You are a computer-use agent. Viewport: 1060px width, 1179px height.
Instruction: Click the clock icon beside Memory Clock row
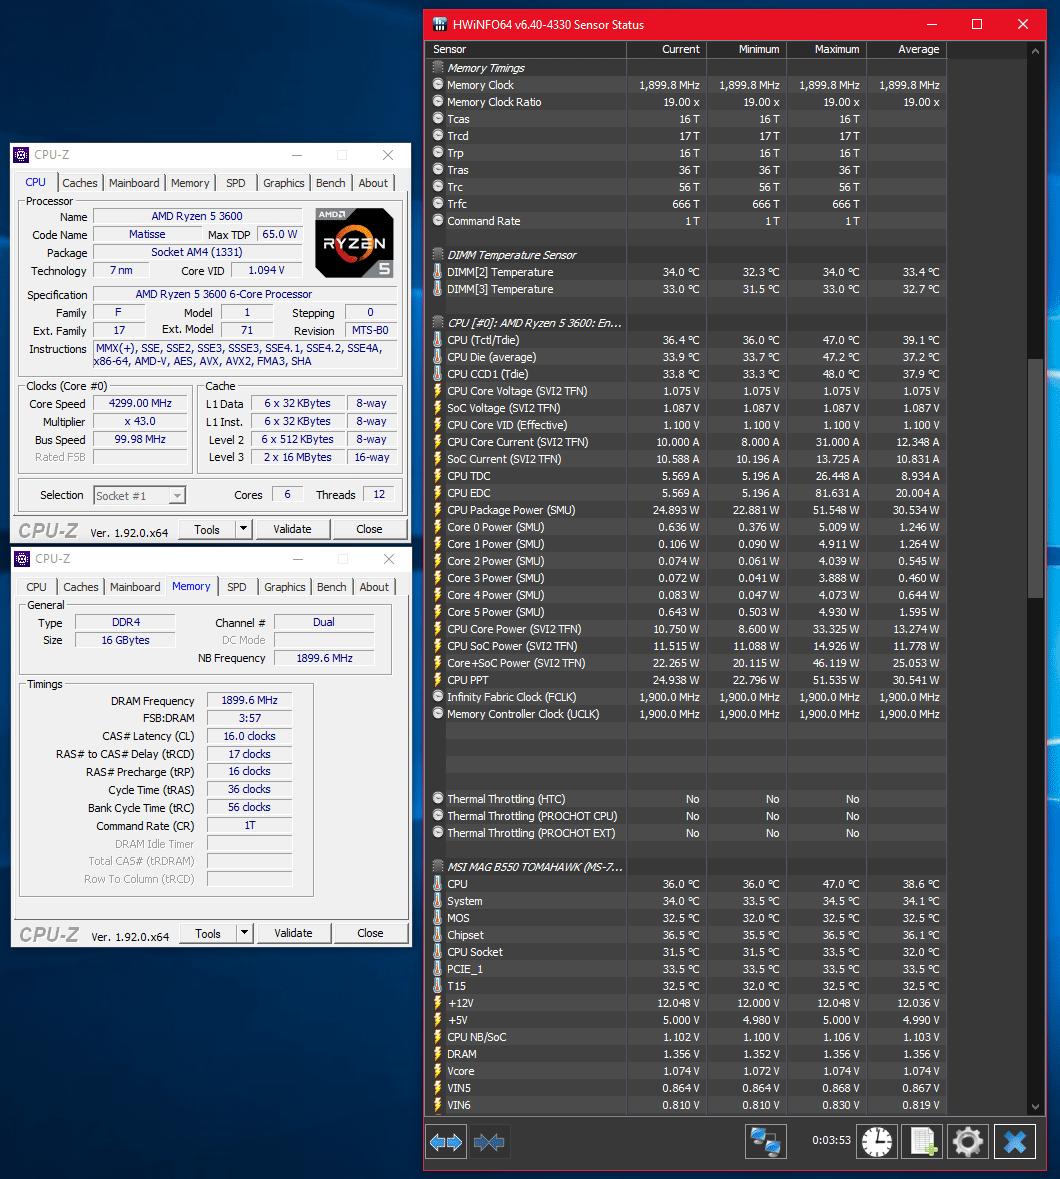point(438,84)
